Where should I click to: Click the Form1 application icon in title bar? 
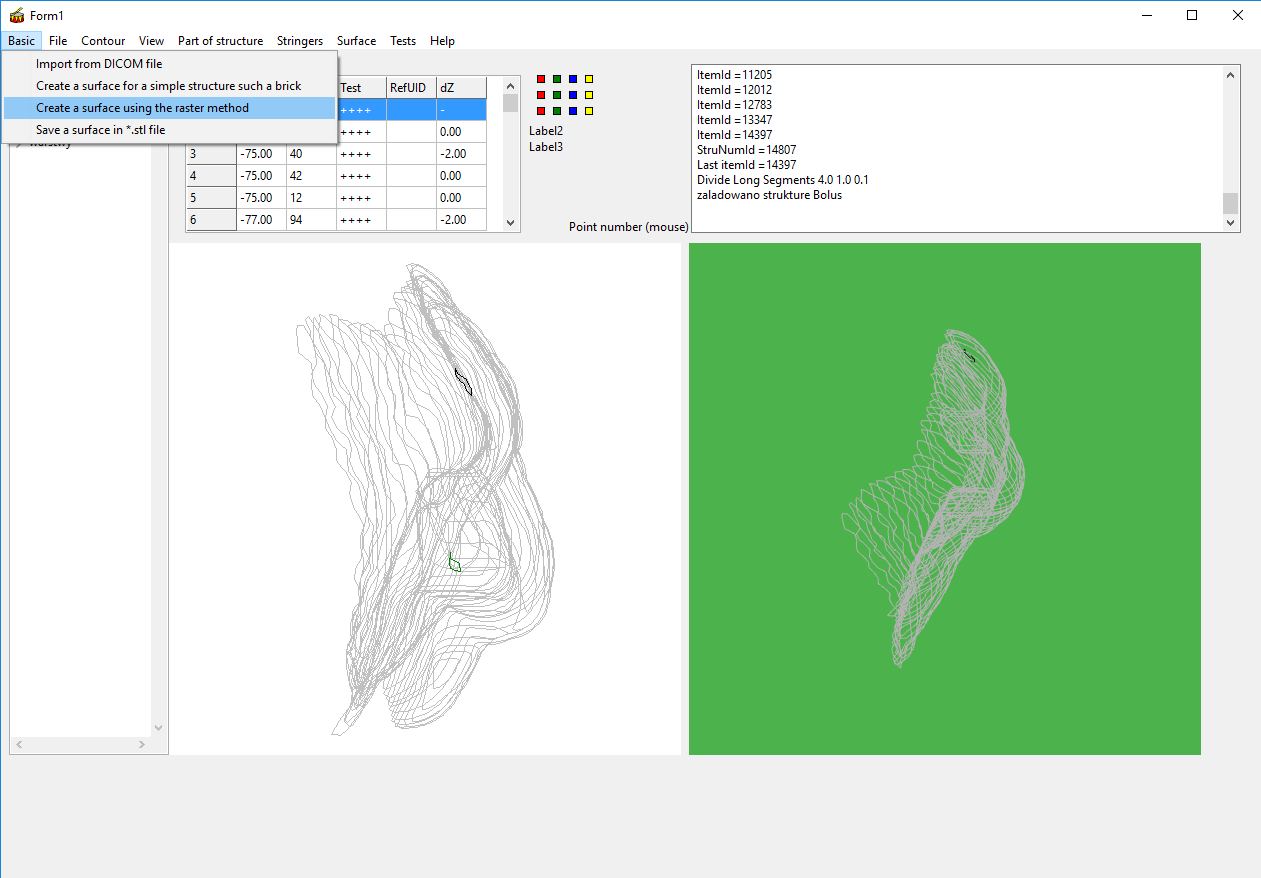[17, 15]
